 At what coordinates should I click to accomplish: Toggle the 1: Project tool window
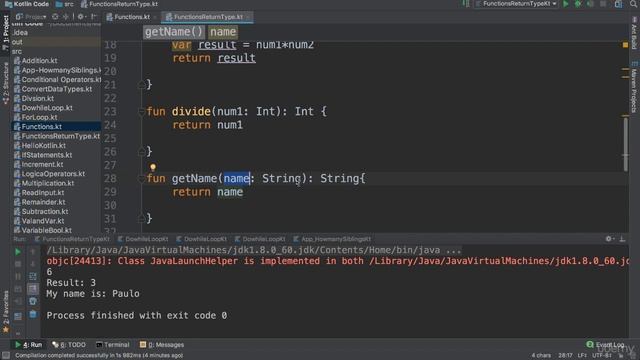6,33
